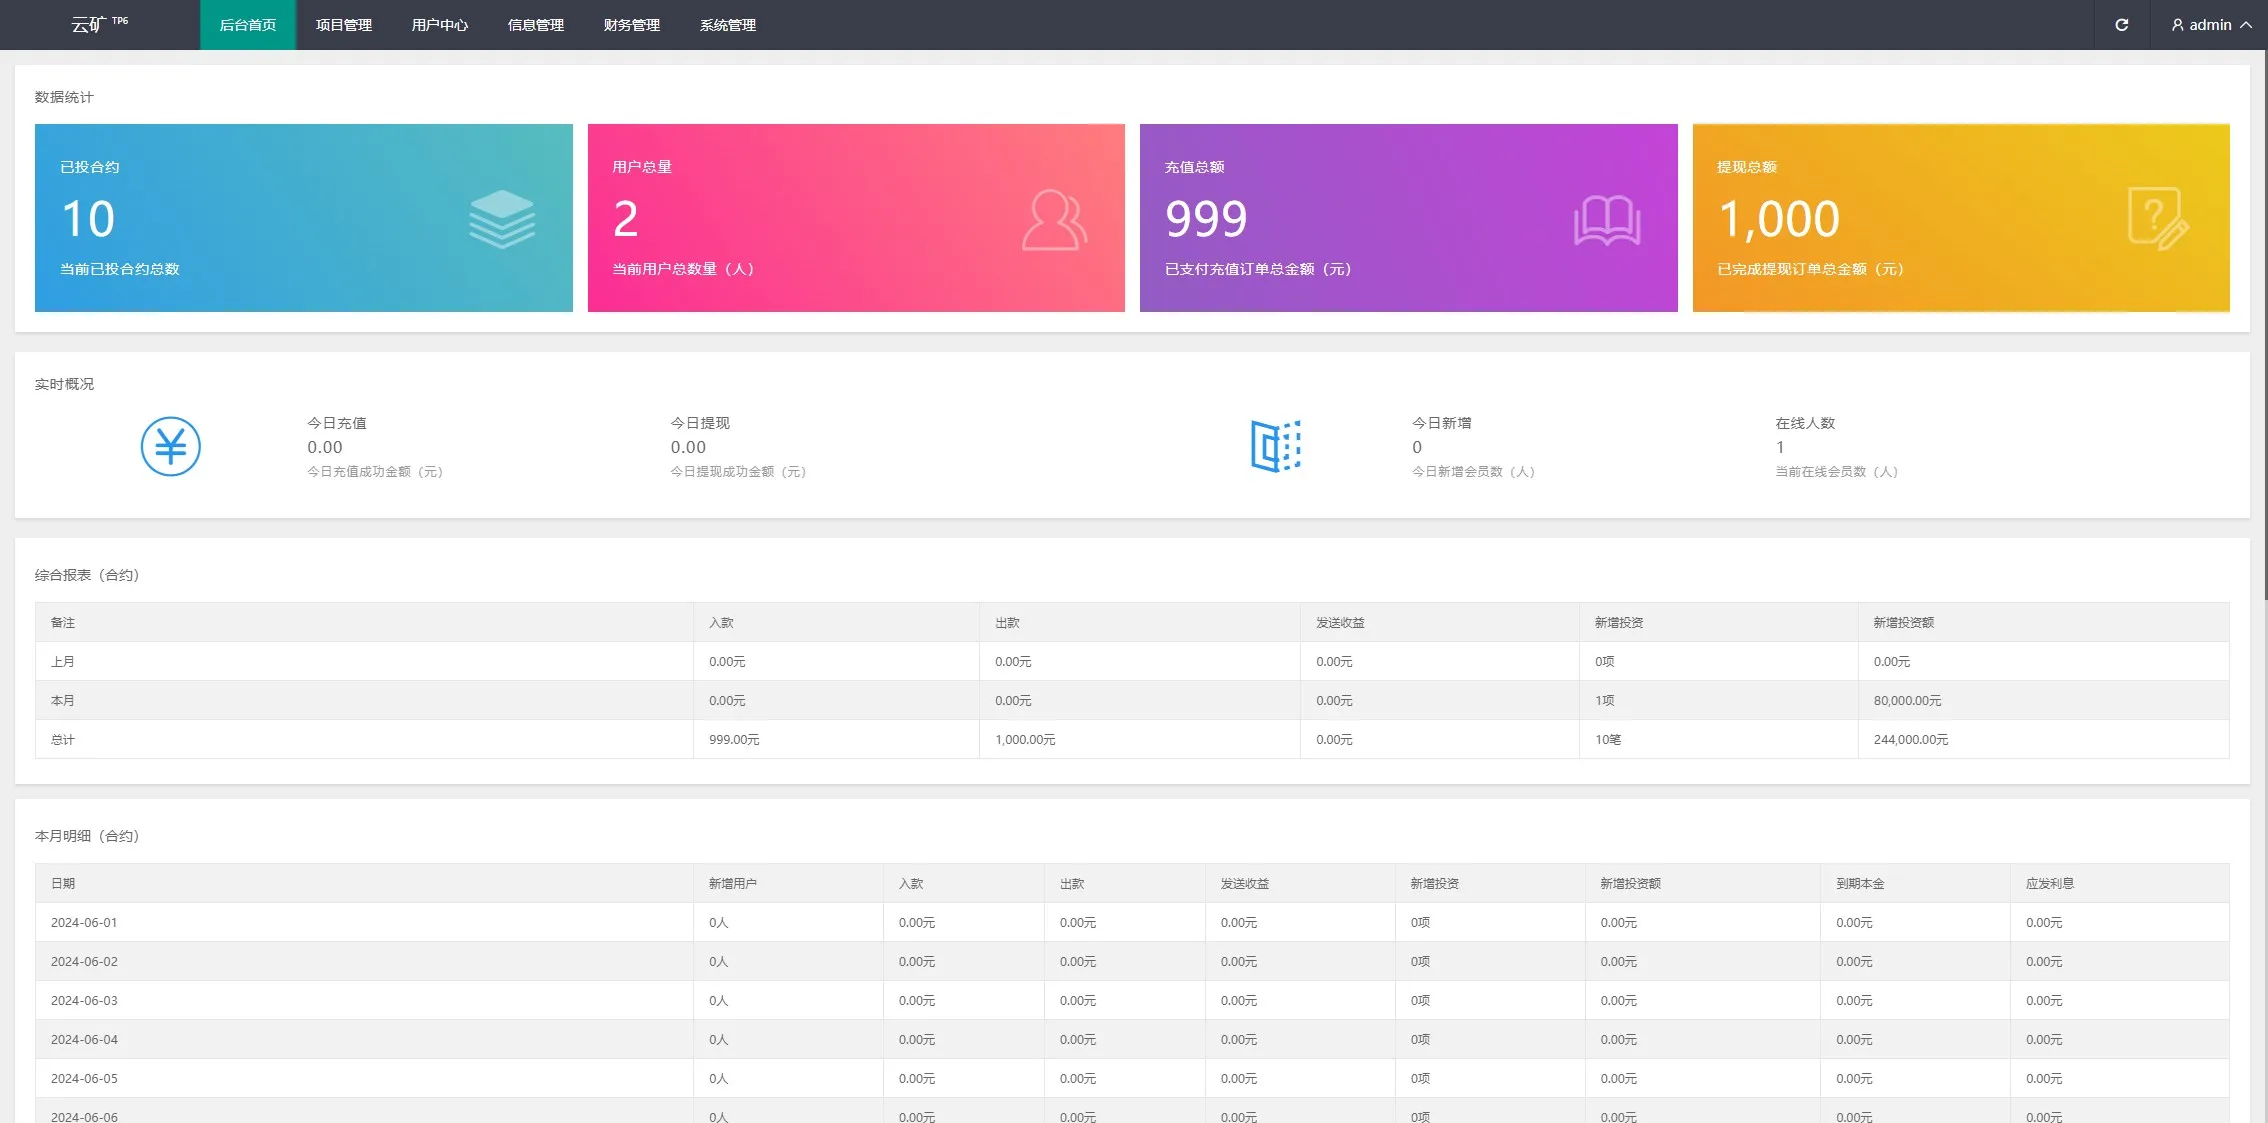The width and height of the screenshot is (2268, 1123).
Task: Click the users icon on the 用户总量 card
Action: (1054, 220)
